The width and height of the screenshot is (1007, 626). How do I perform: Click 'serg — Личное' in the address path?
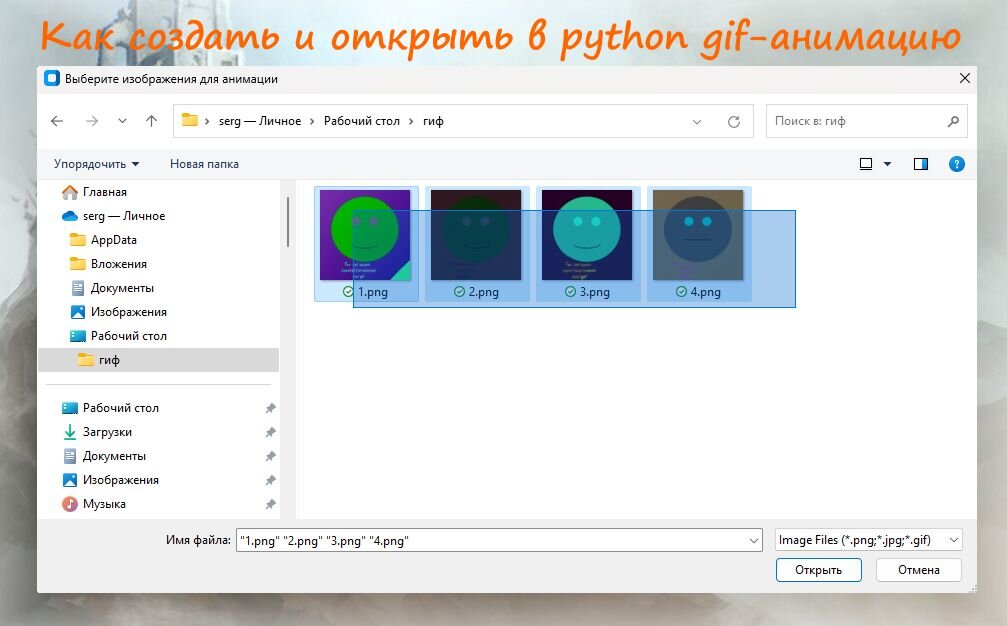(x=259, y=121)
